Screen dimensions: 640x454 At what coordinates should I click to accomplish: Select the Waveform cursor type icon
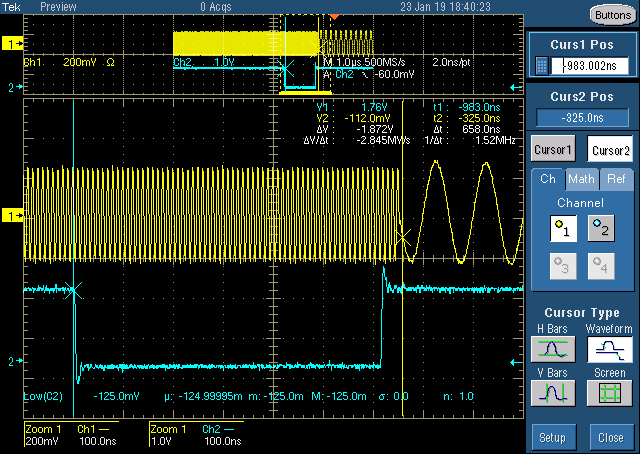[x=609, y=349]
